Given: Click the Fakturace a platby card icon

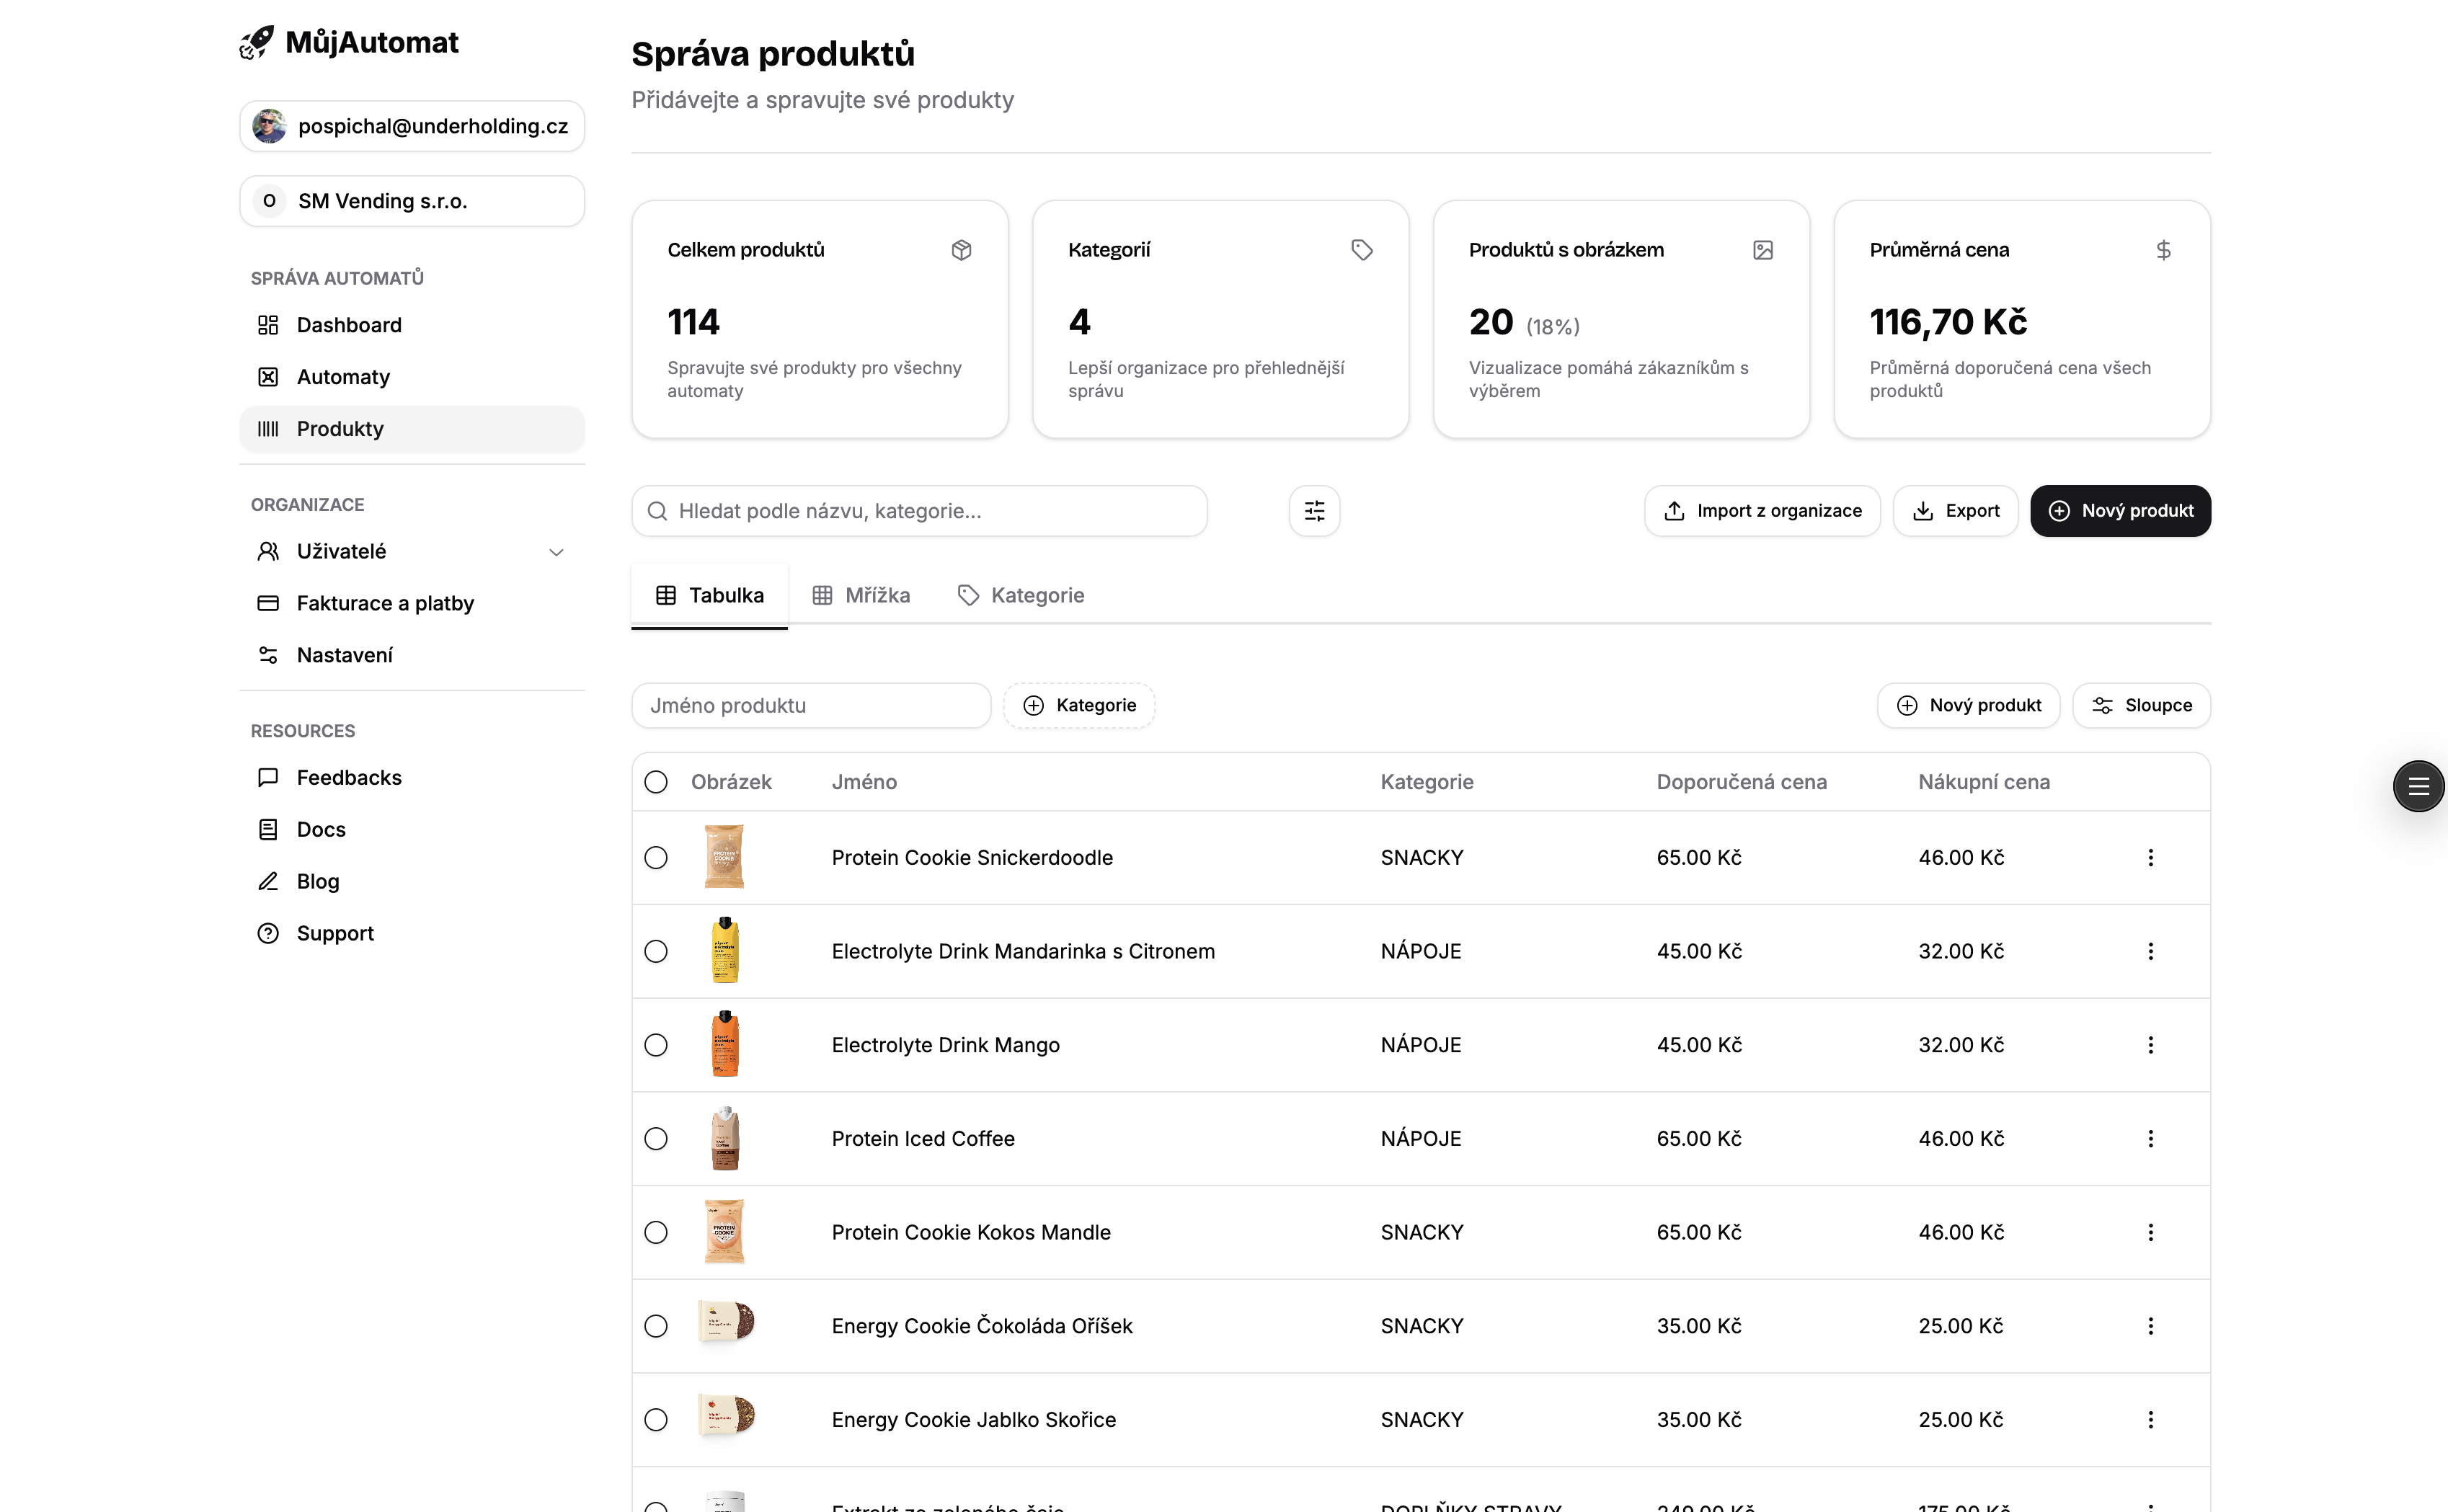Looking at the screenshot, I should (267, 603).
